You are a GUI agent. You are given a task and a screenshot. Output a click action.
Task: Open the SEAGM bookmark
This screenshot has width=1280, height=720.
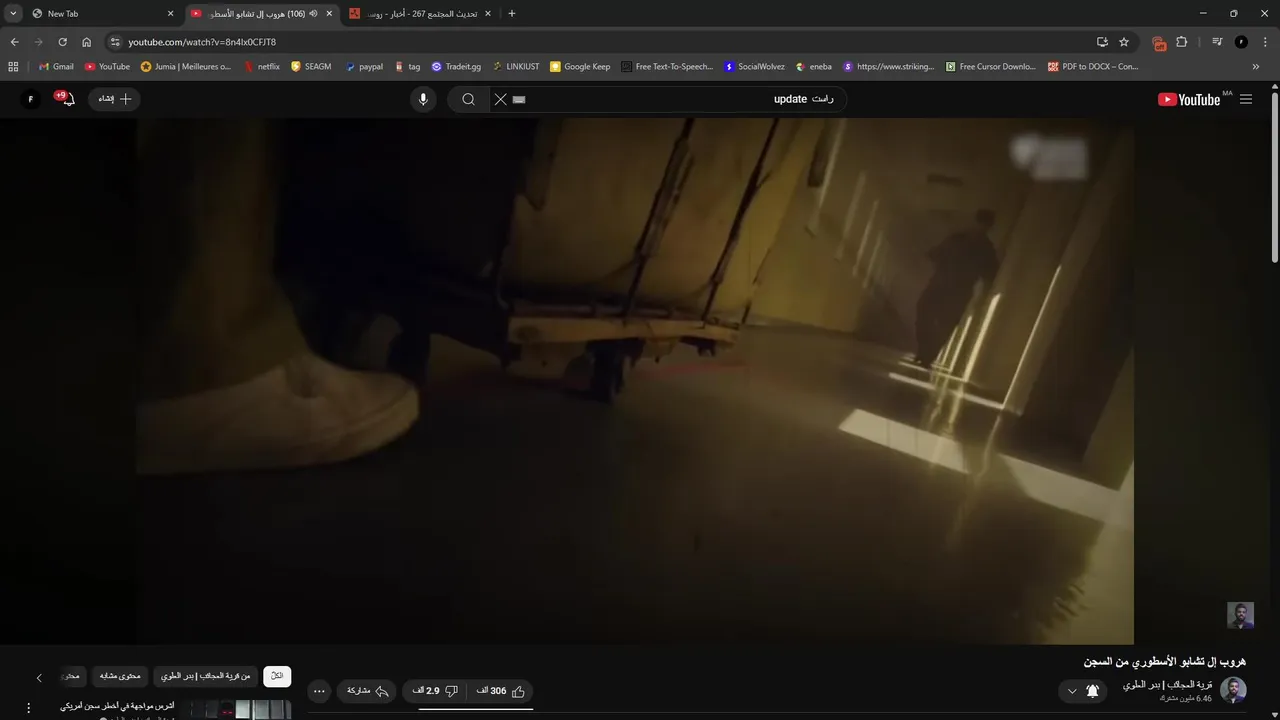coord(311,67)
